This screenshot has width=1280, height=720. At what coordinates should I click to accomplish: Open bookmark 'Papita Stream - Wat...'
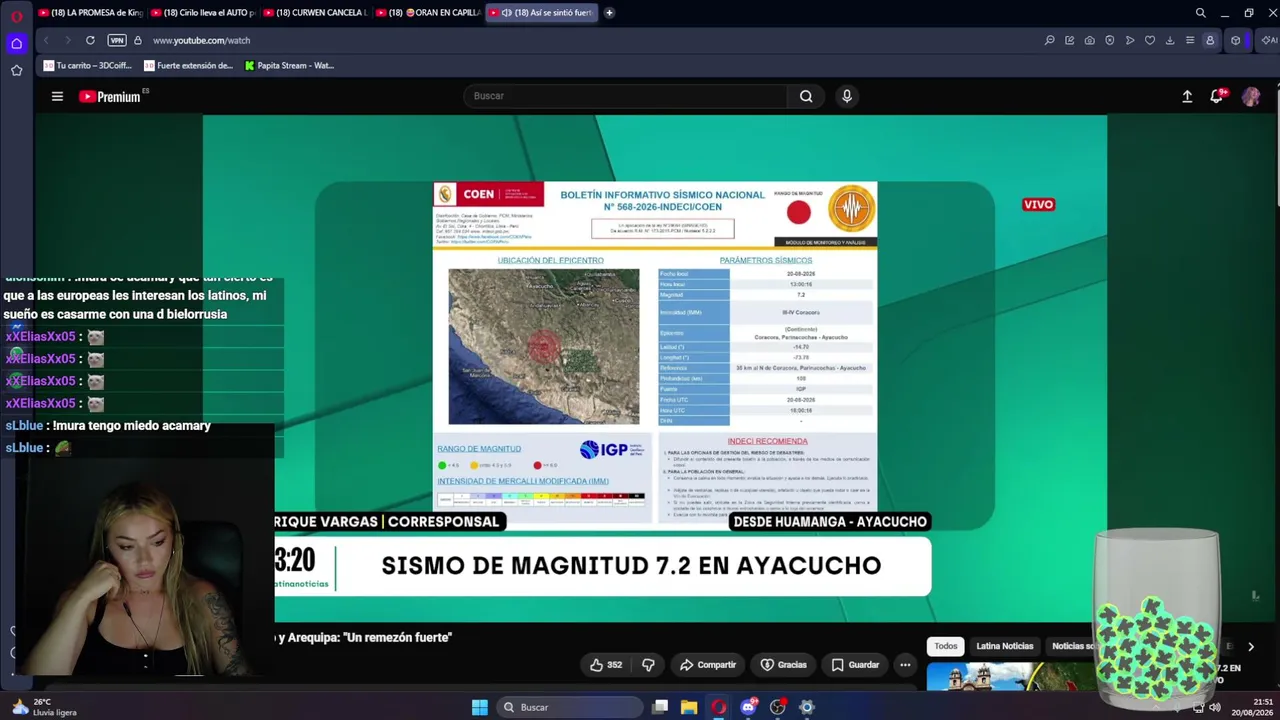[290, 66]
